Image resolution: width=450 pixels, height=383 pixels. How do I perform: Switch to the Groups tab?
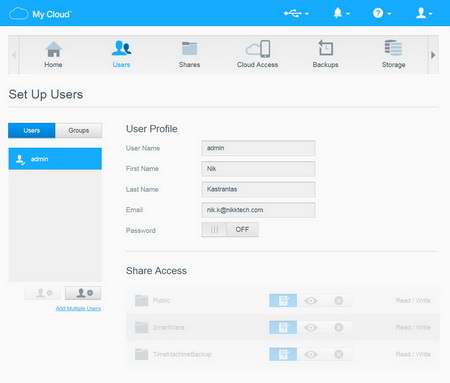tap(79, 130)
